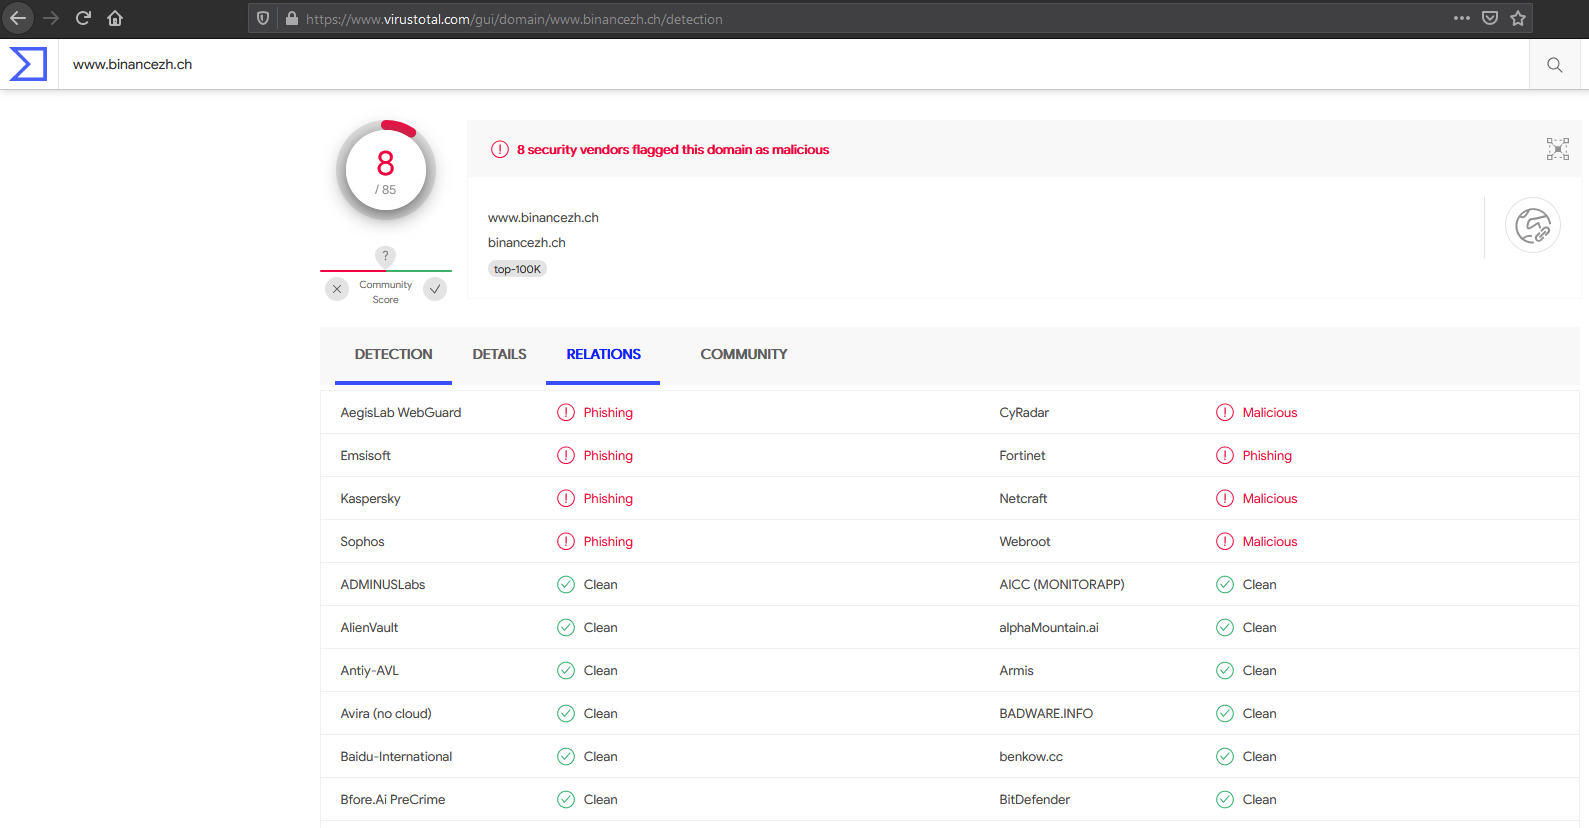Image resolution: width=1589 pixels, height=828 pixels.
Task: Click the Community Score label
Action: [x=386, y=292]
